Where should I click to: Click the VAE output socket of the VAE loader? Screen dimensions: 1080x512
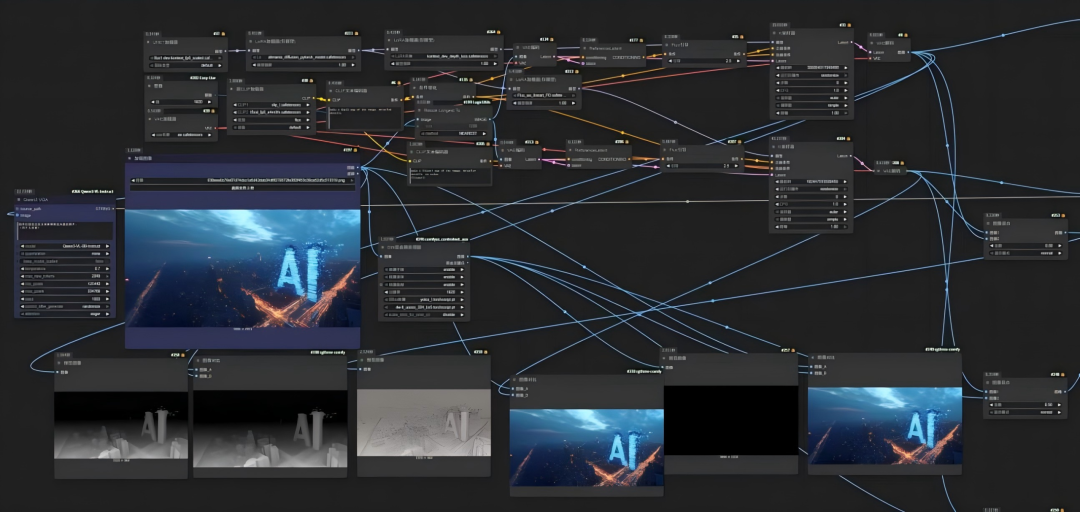(217, 127)
